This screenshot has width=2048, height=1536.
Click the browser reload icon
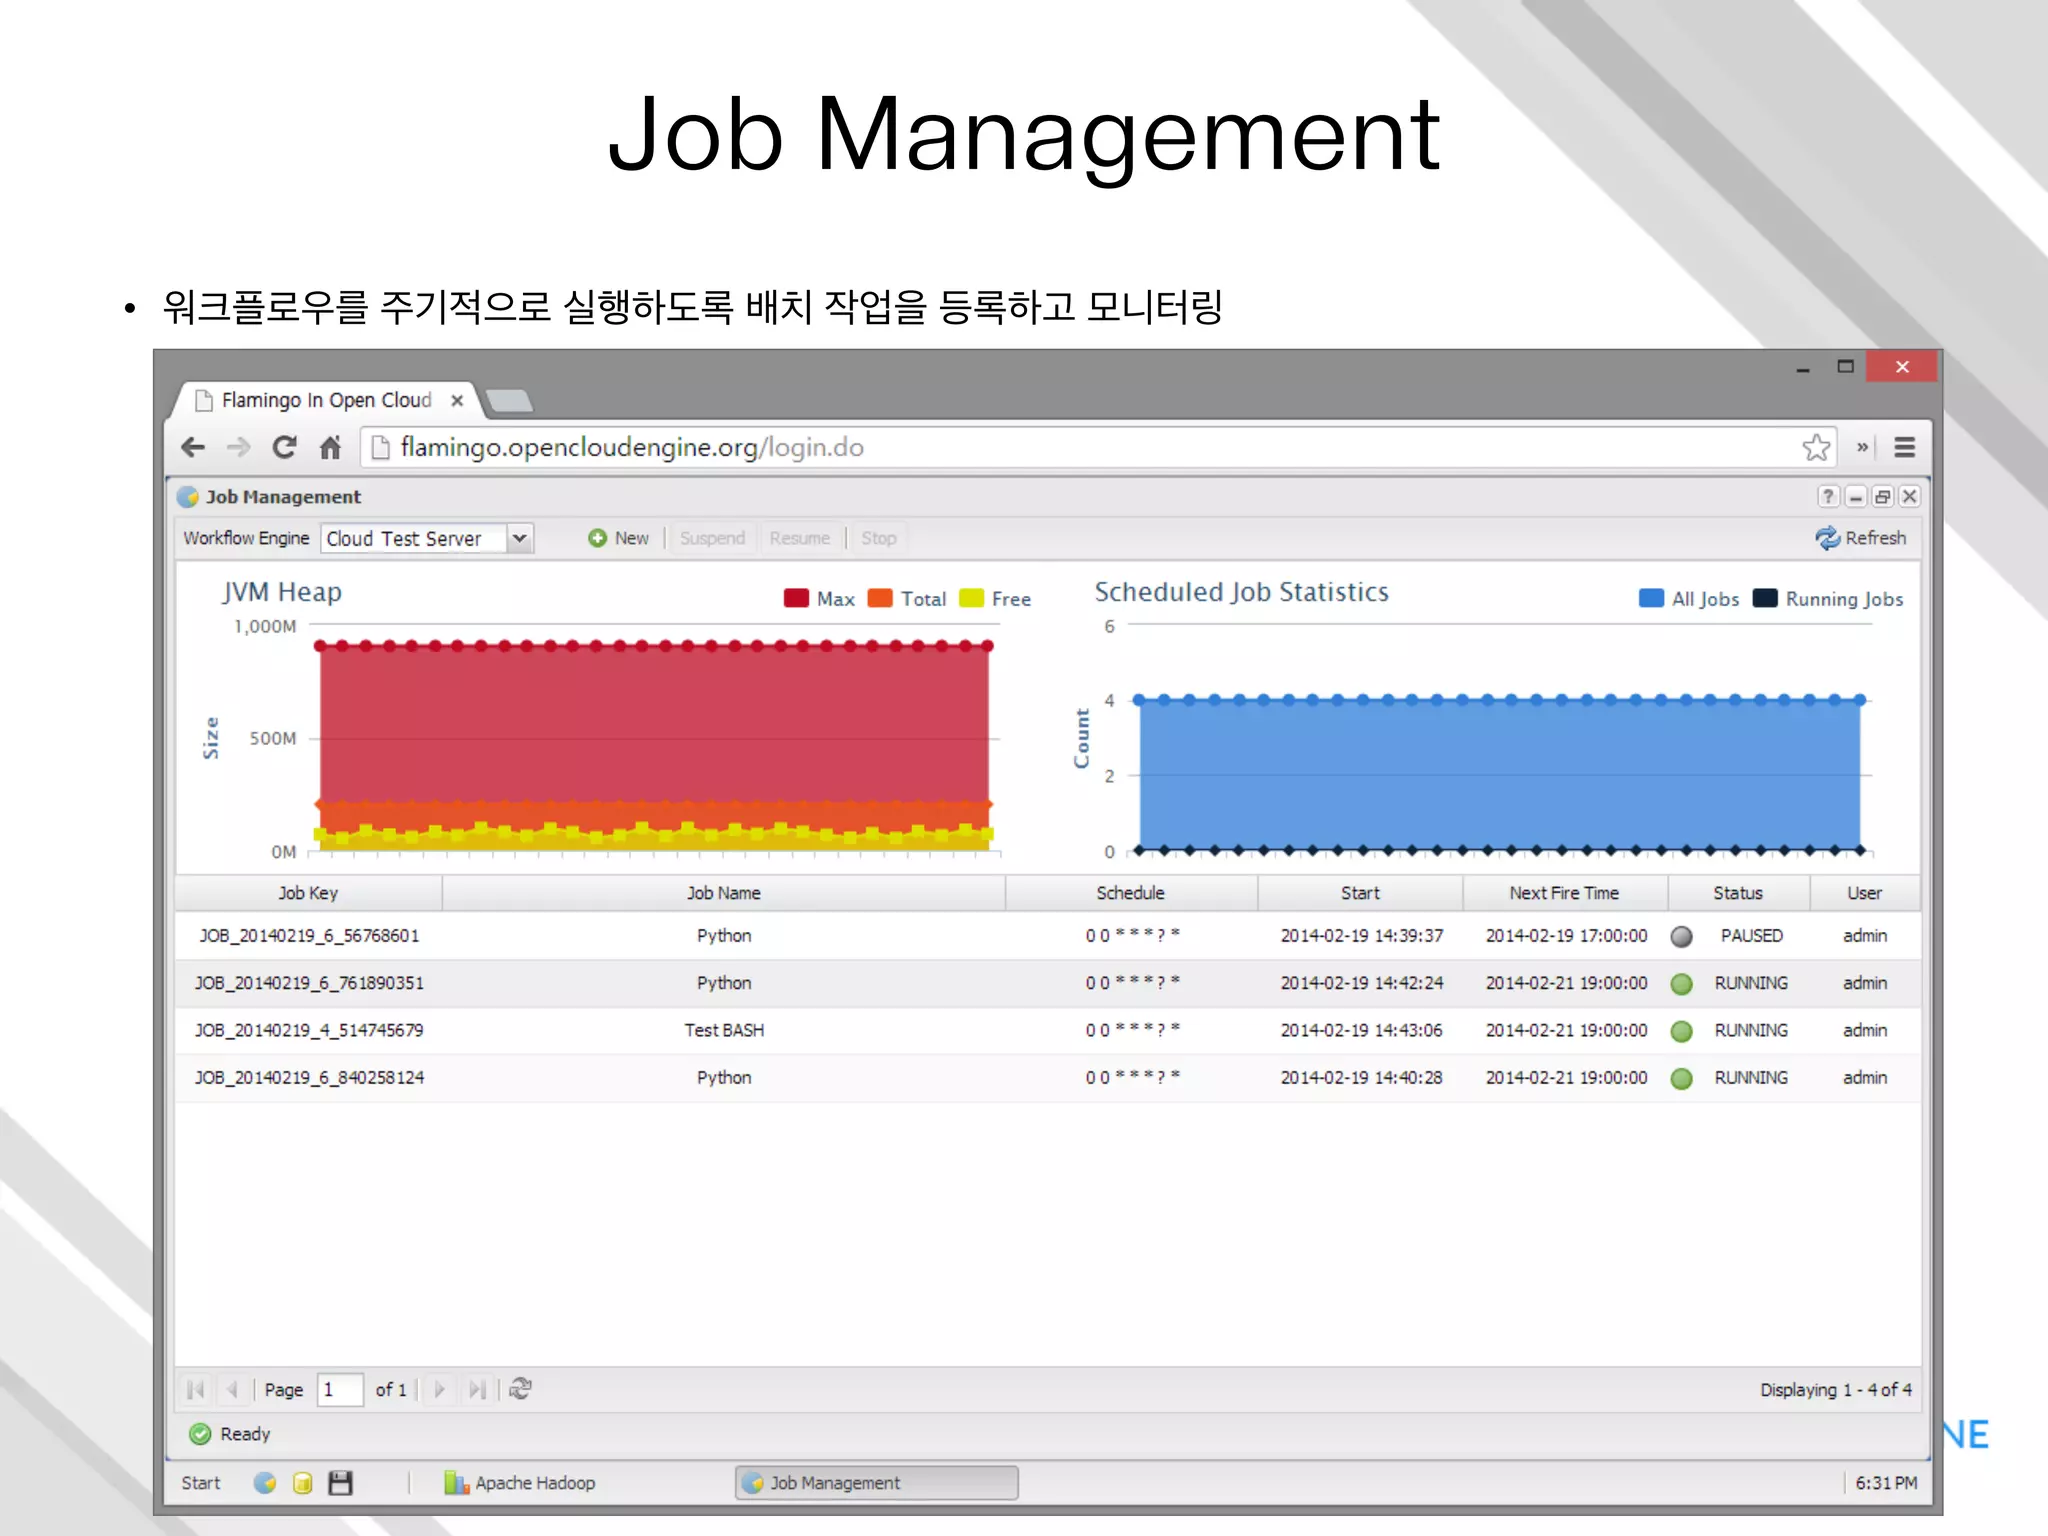click(x=284, y=447)
